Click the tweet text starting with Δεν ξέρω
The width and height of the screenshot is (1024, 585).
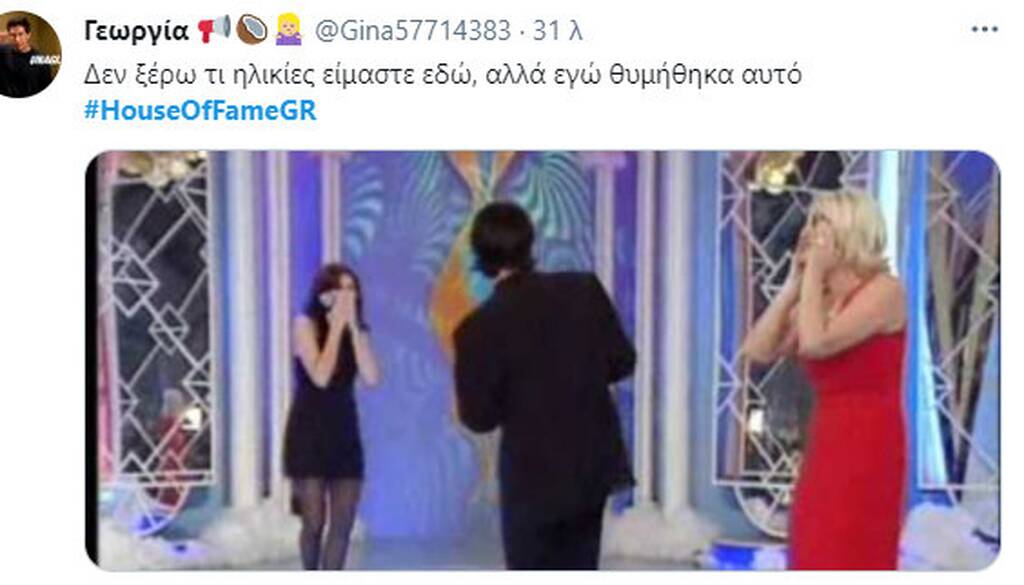(442, 74)
